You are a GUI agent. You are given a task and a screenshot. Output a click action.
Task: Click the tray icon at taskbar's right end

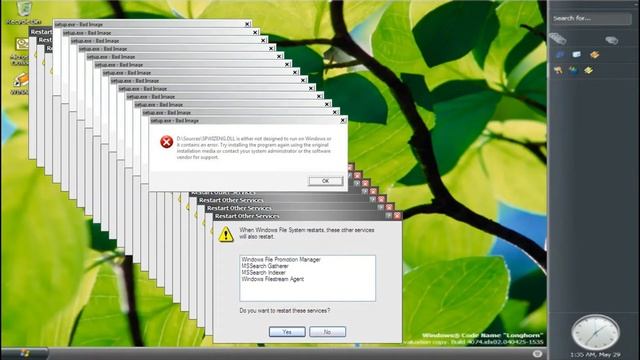point(537,354)
